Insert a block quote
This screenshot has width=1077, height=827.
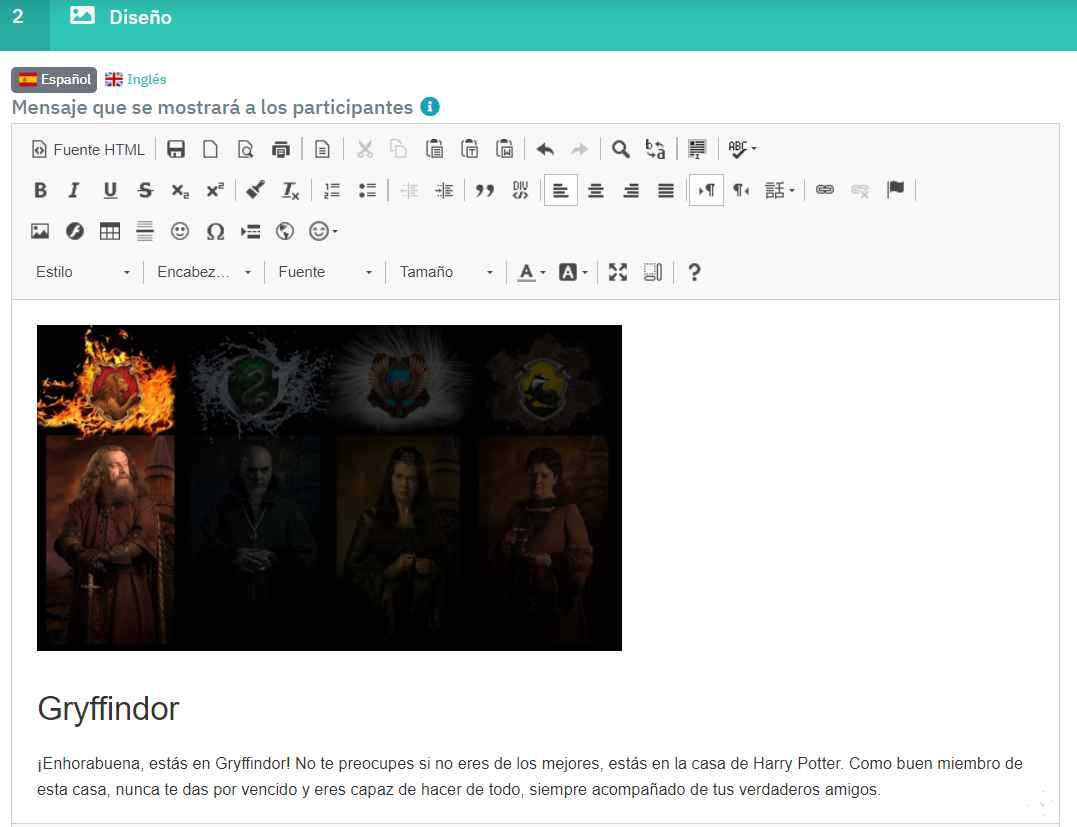(485, 190)
